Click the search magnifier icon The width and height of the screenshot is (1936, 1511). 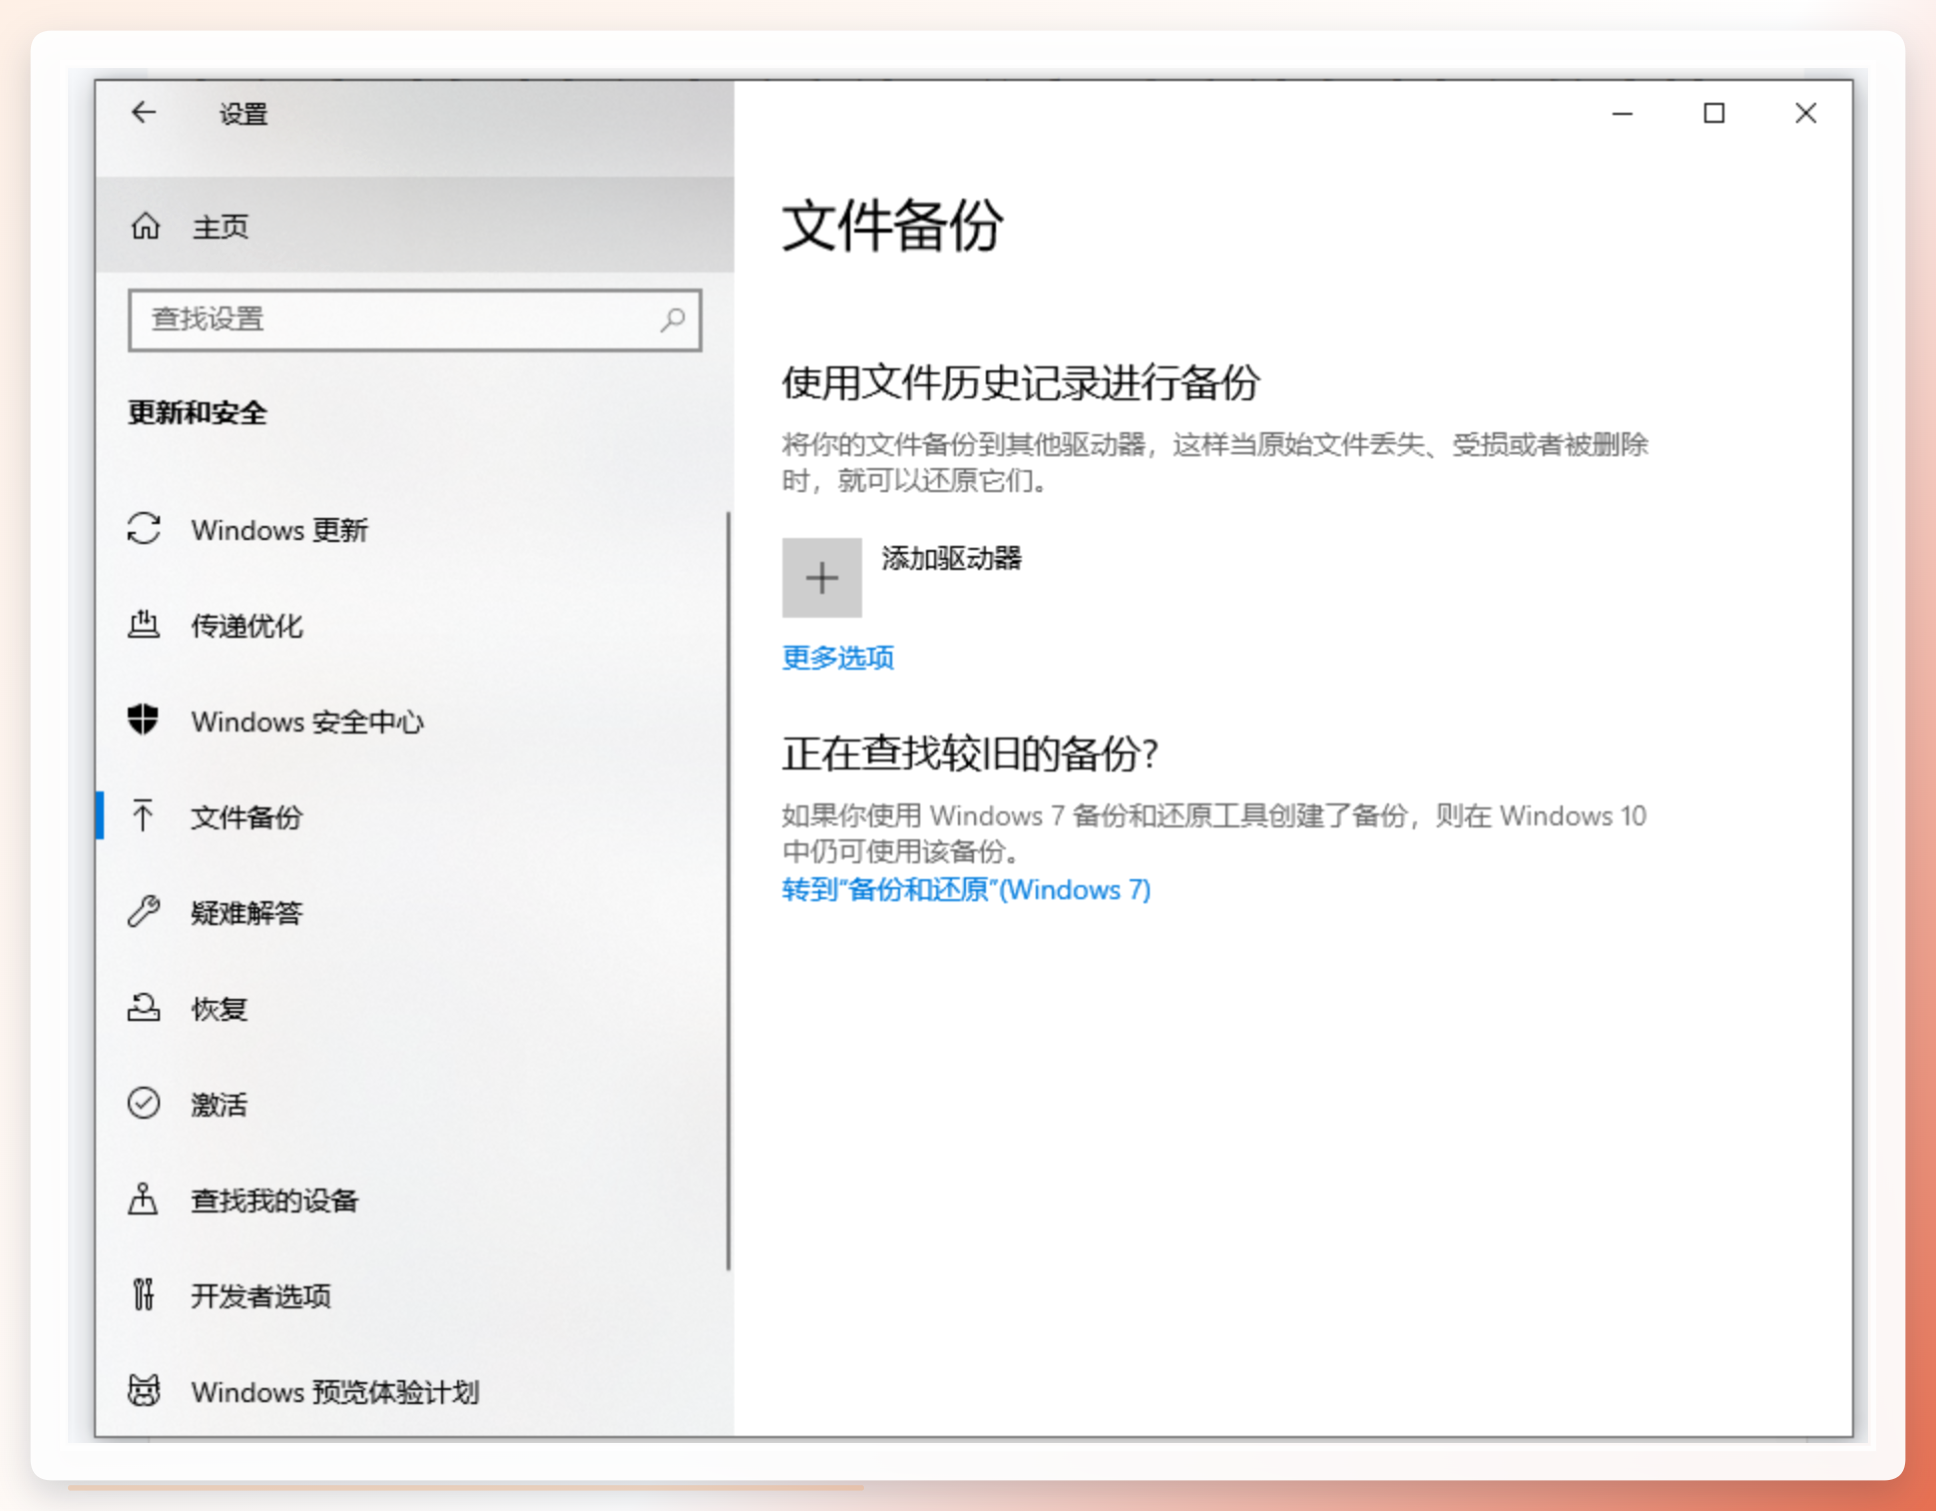tap(672, 319)
